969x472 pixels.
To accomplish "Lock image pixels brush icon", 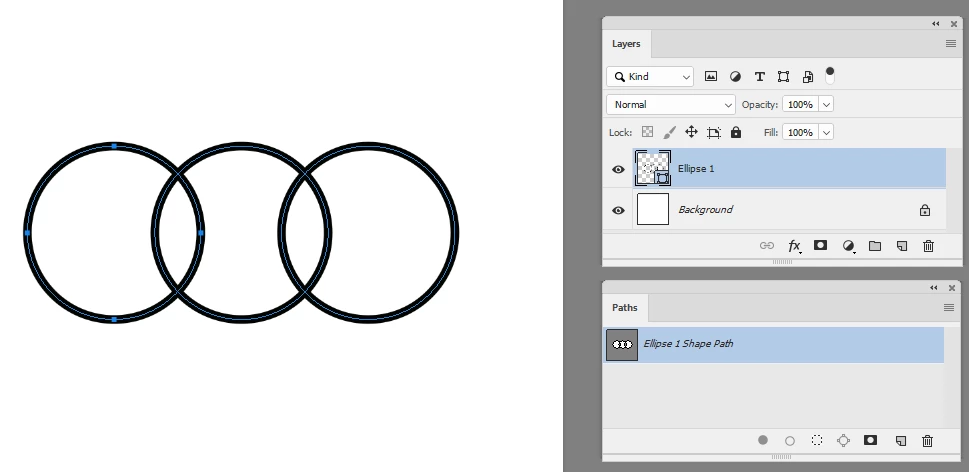I will (669, 132).
